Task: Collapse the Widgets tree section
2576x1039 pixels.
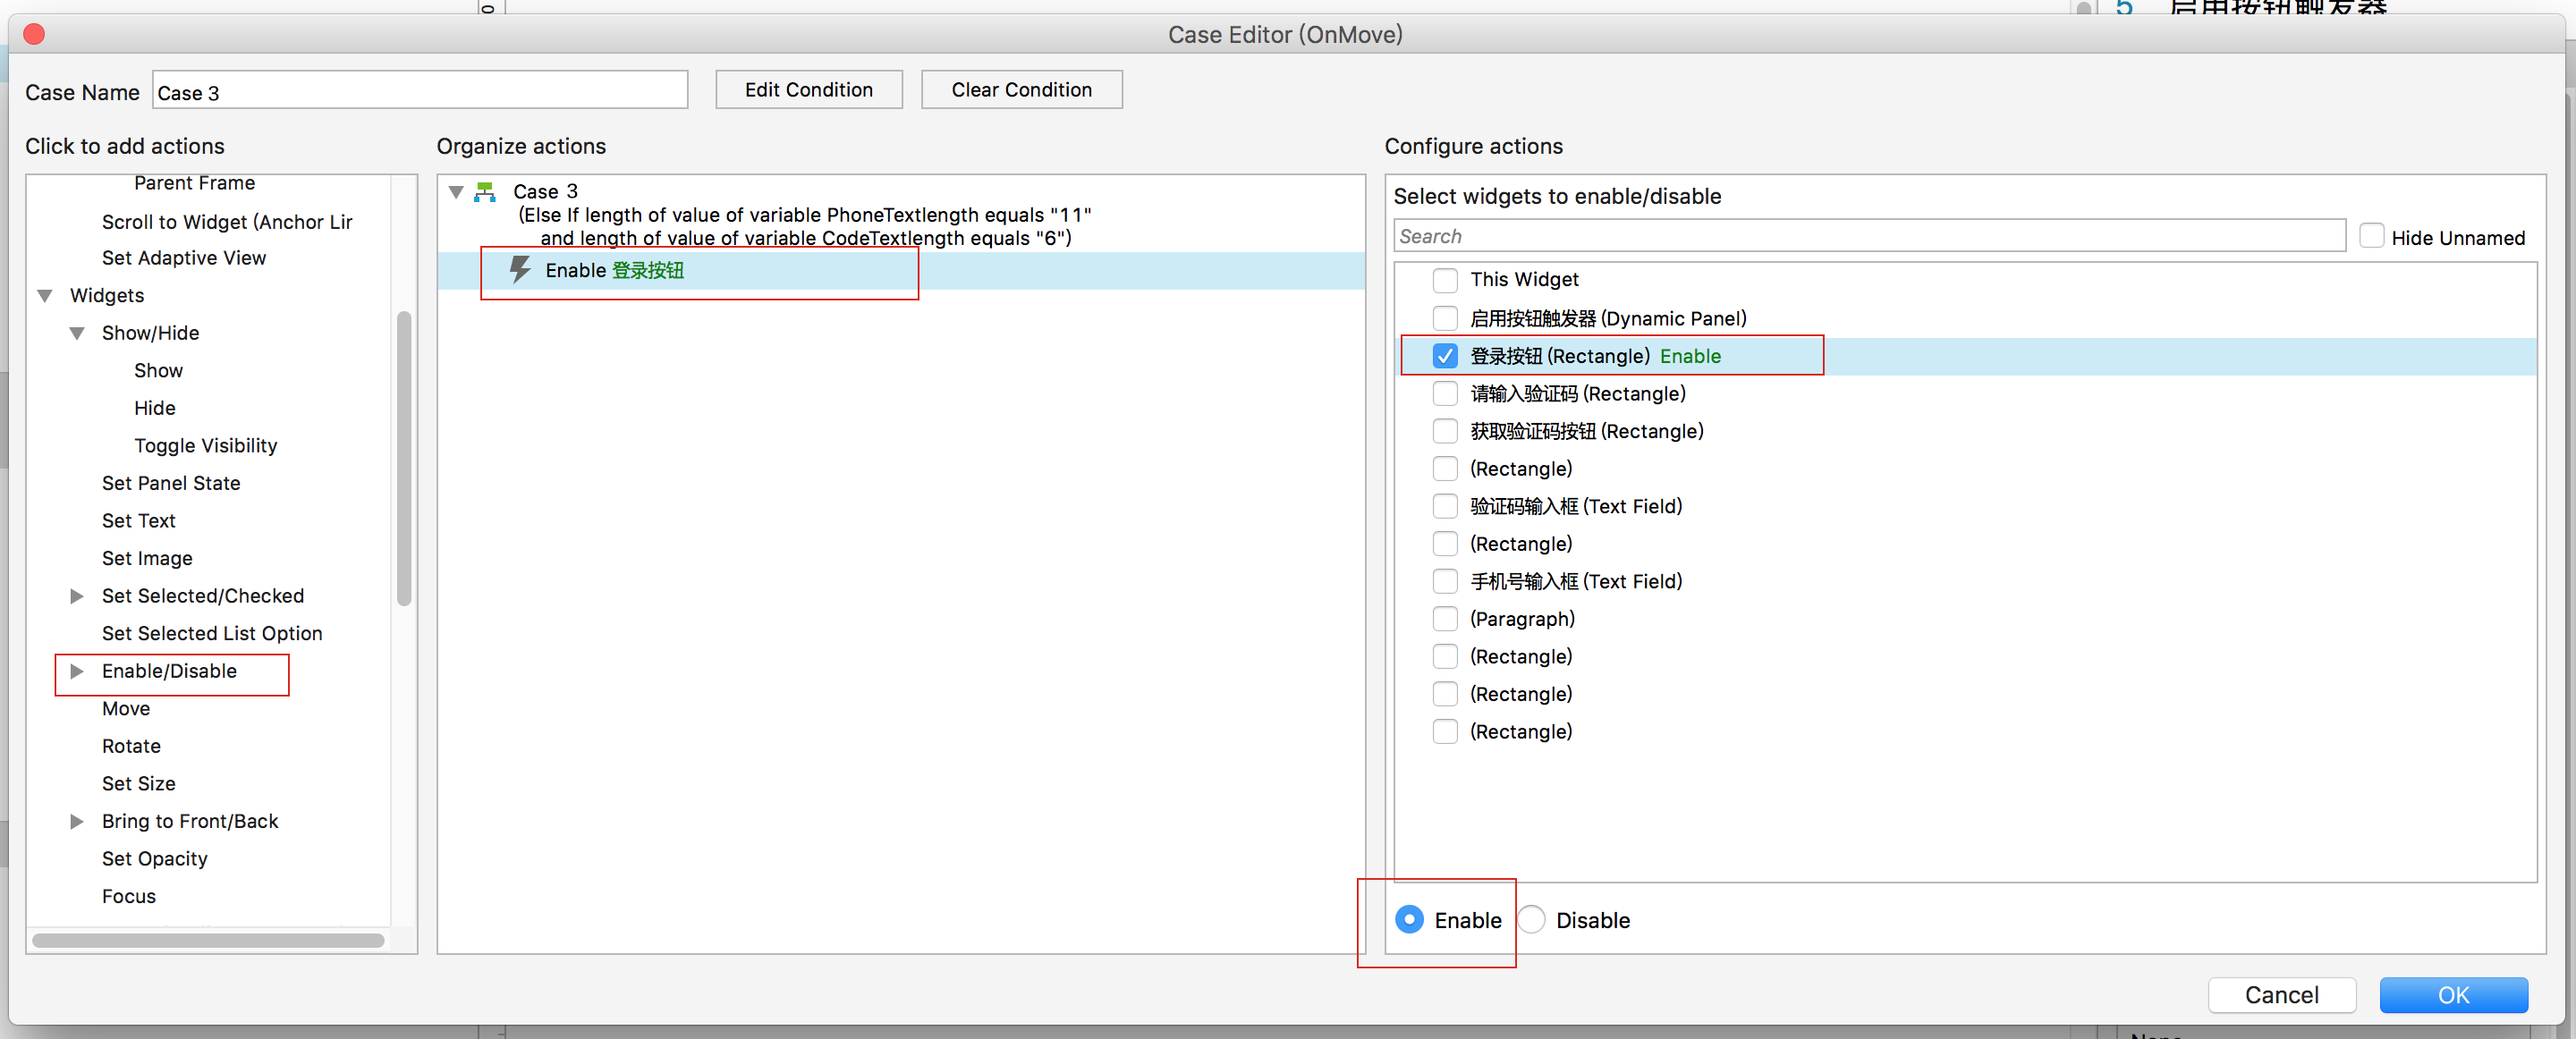Action: click(x=45, y=295)
